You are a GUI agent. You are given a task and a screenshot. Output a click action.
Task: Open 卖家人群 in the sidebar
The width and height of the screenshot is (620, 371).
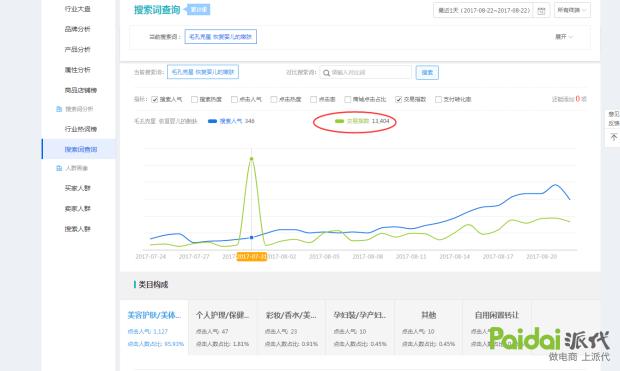(x=78, y=209)
